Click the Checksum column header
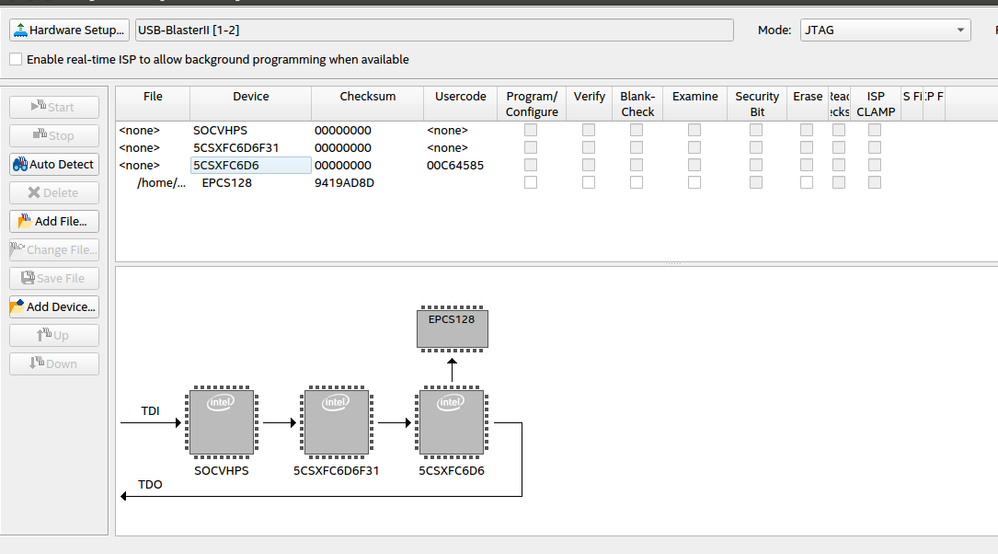The height and width of the screenshot is (554, 998). coord(367,97)
